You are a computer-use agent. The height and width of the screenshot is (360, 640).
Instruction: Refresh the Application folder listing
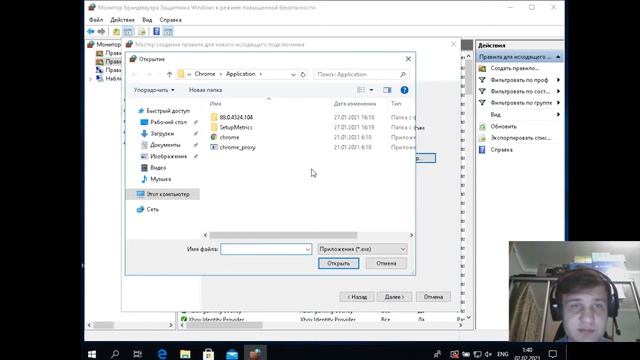[303, 74]
